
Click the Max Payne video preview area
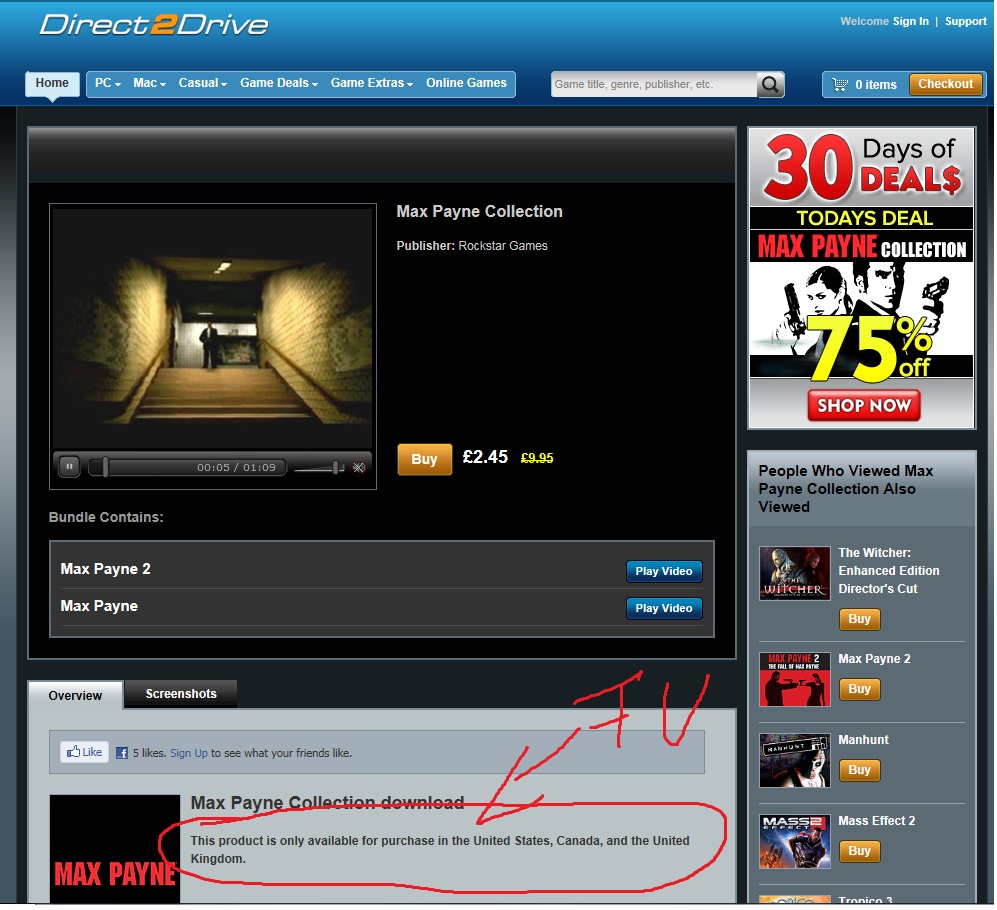[212, 328]
